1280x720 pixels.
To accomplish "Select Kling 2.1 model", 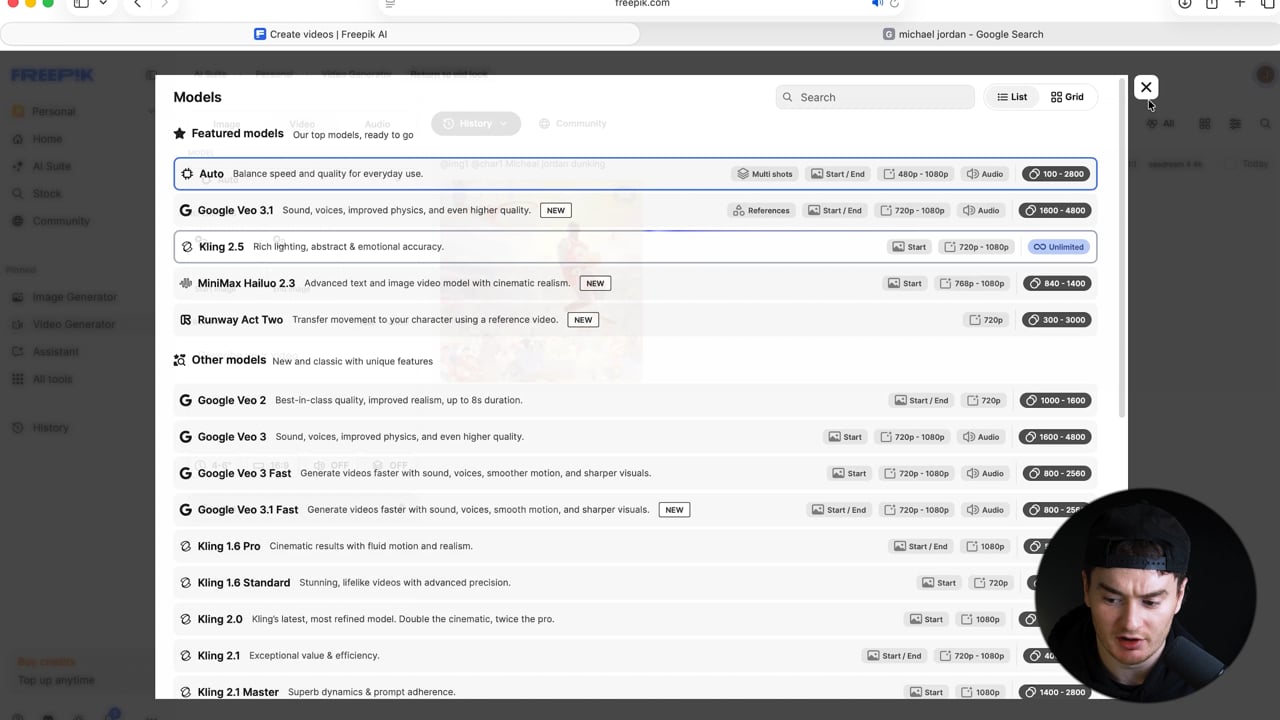I will coord(635,656).
